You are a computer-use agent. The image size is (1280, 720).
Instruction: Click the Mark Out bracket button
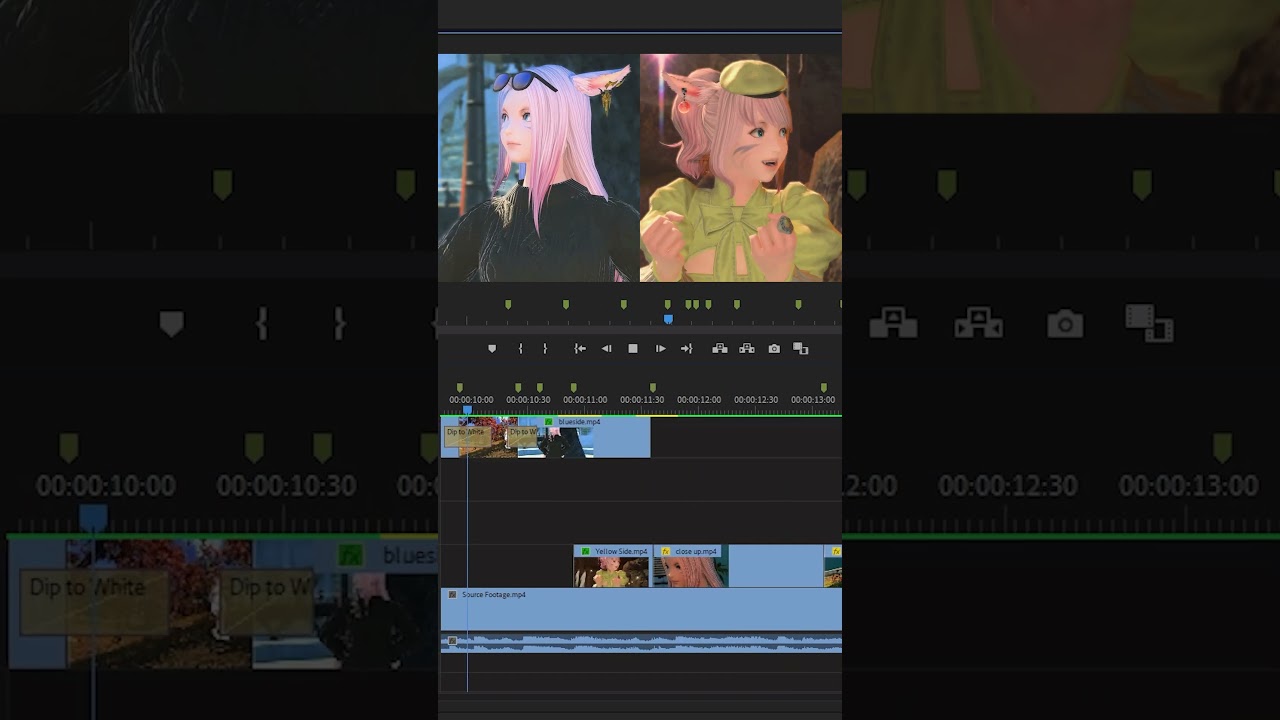click(x=545, y=349)
